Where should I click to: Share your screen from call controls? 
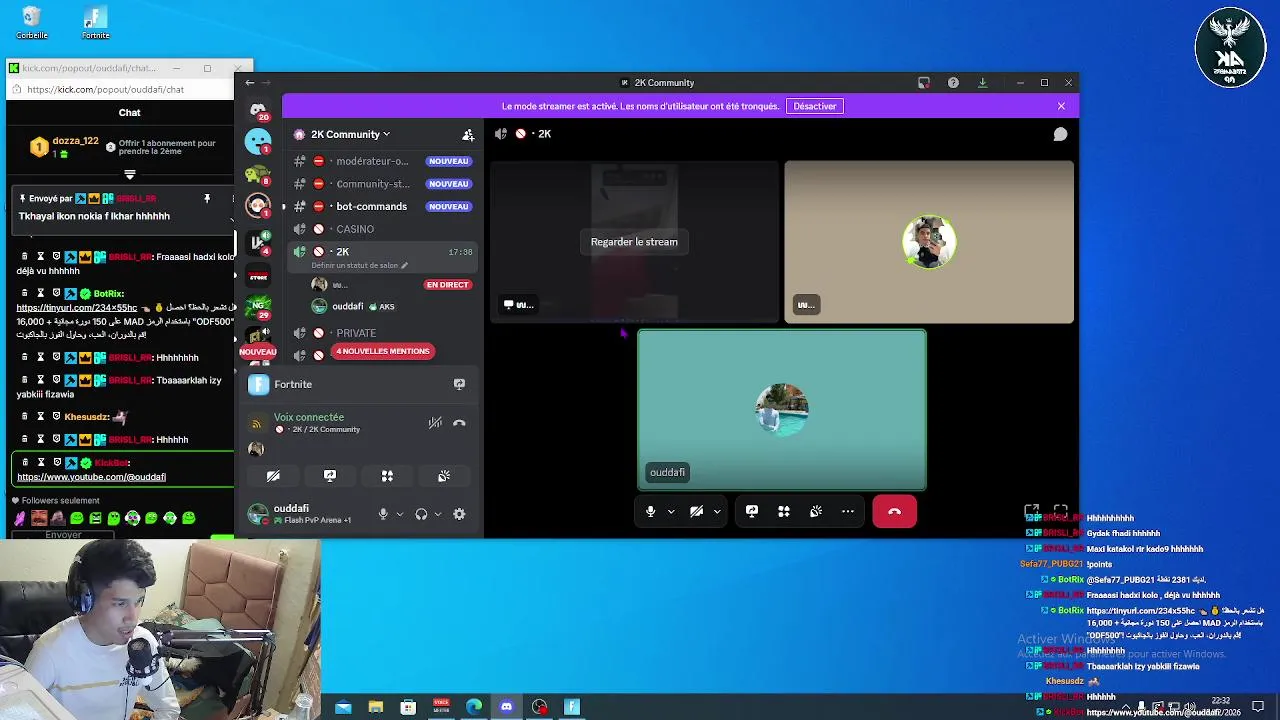pos(752,511)
